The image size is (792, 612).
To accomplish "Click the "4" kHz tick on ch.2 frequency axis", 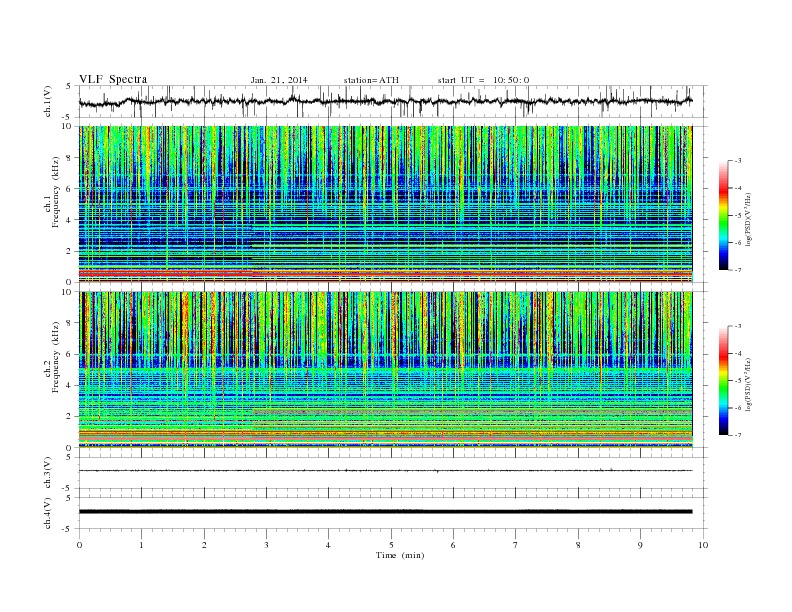I will 70,385.
